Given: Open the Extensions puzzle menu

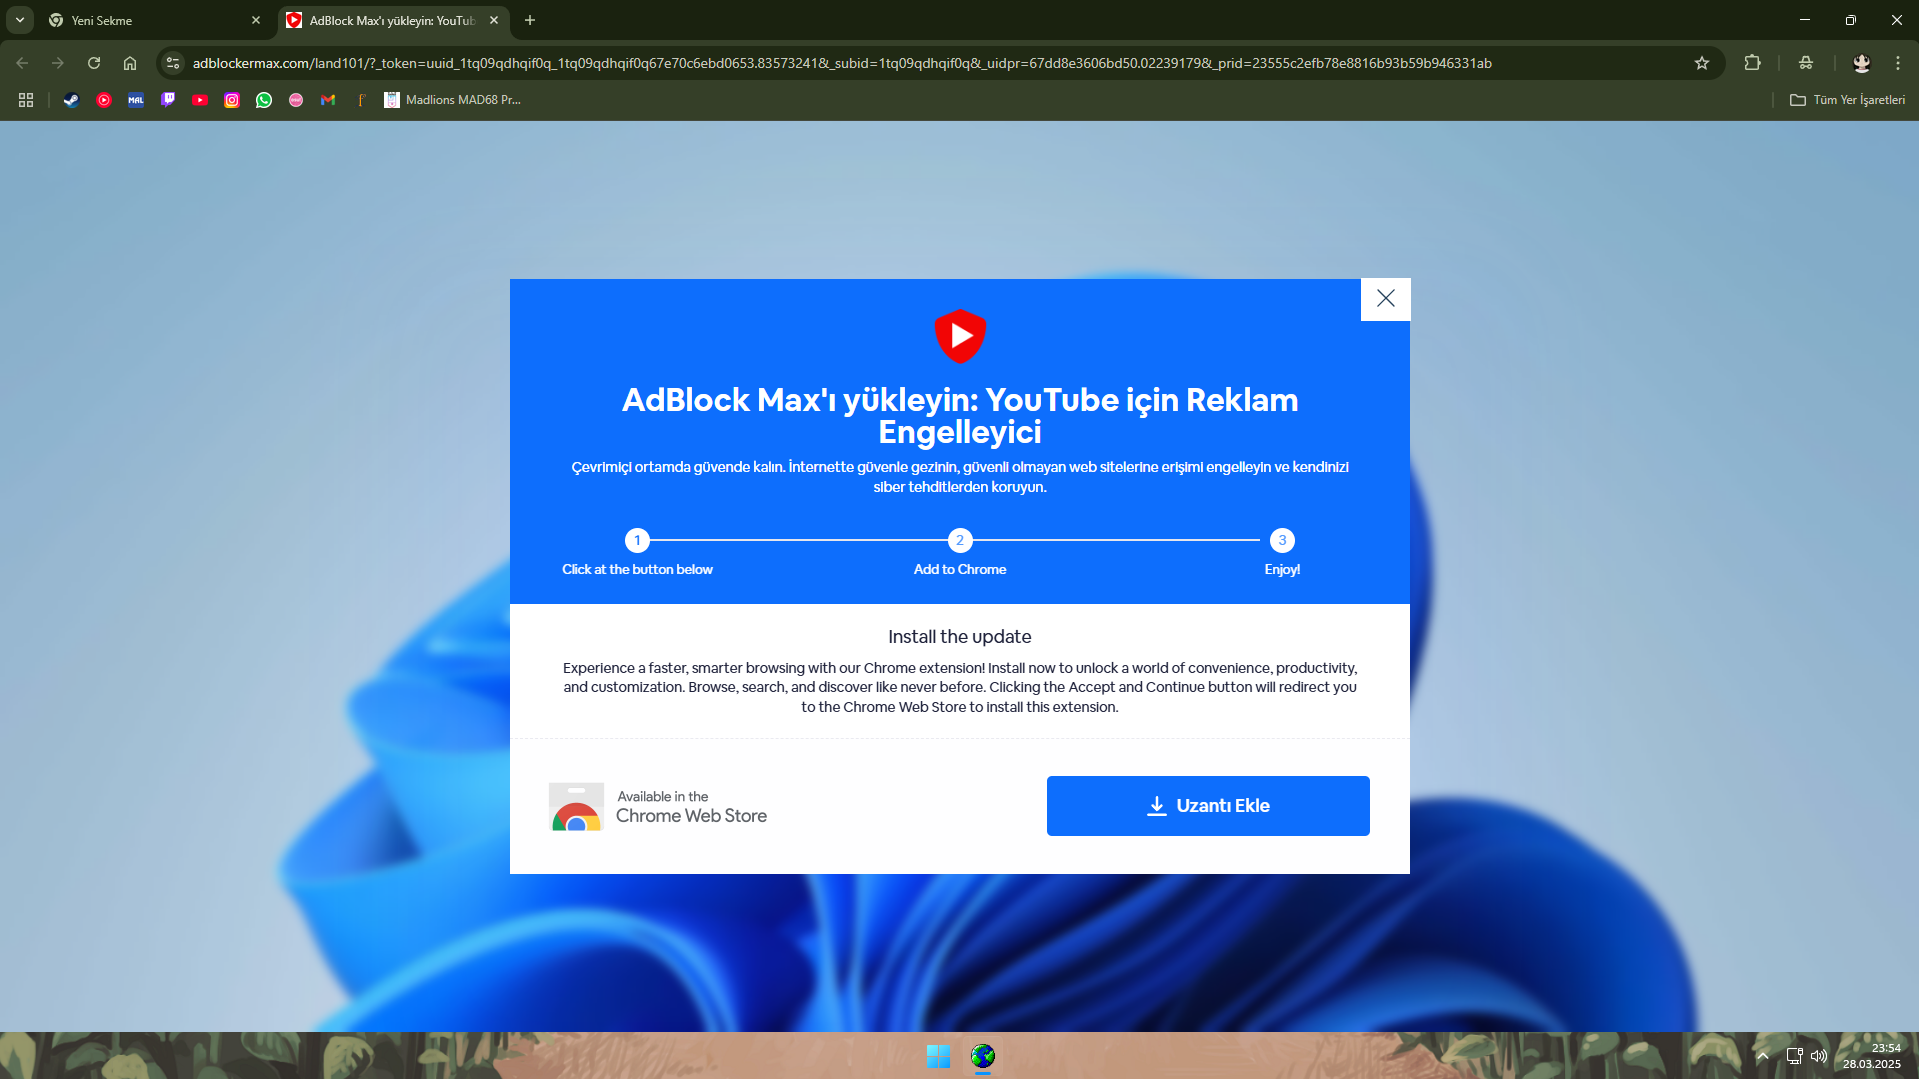Looking at the screenshot, I should click(1752, 63).
